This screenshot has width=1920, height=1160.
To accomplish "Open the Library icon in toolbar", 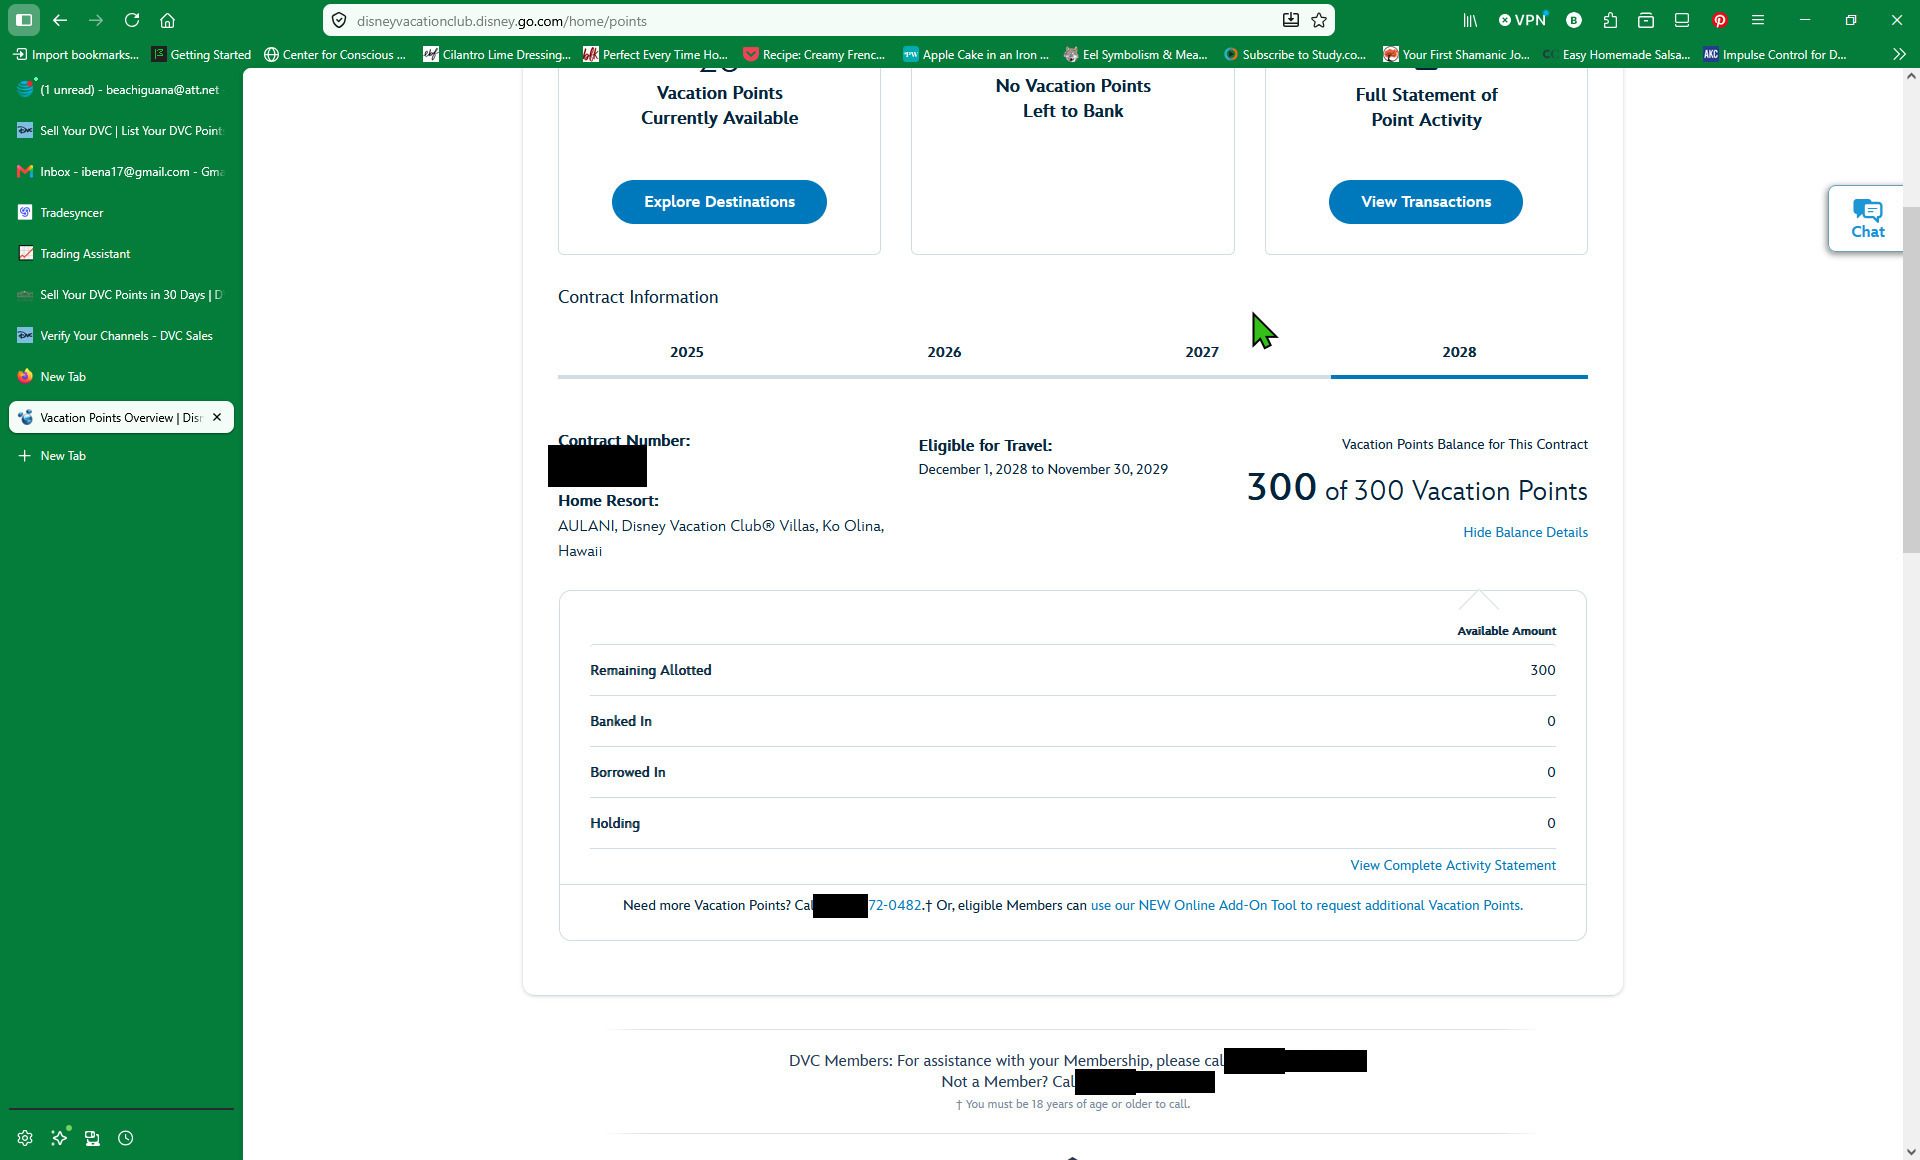I will [1470, 20].
